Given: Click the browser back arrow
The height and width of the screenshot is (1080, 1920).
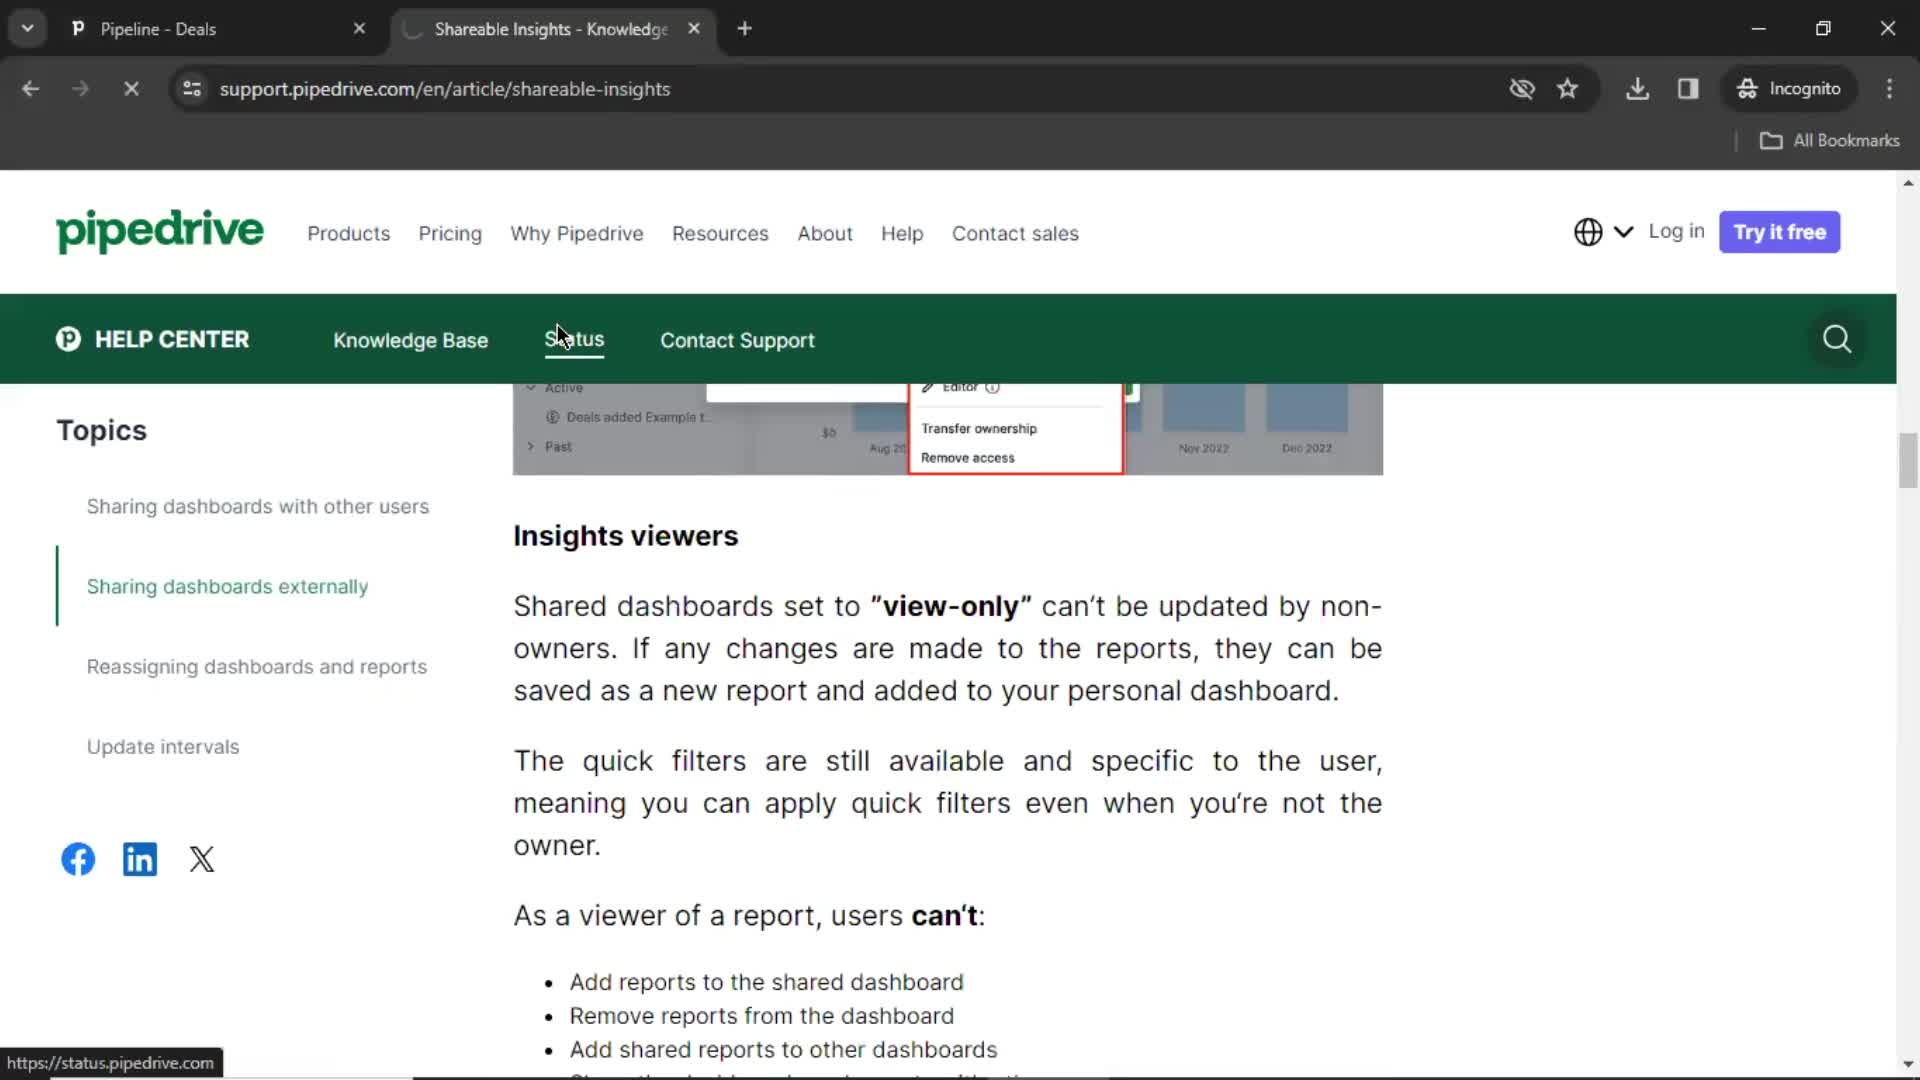Looking at the screenshot, I should coord(30,89).
